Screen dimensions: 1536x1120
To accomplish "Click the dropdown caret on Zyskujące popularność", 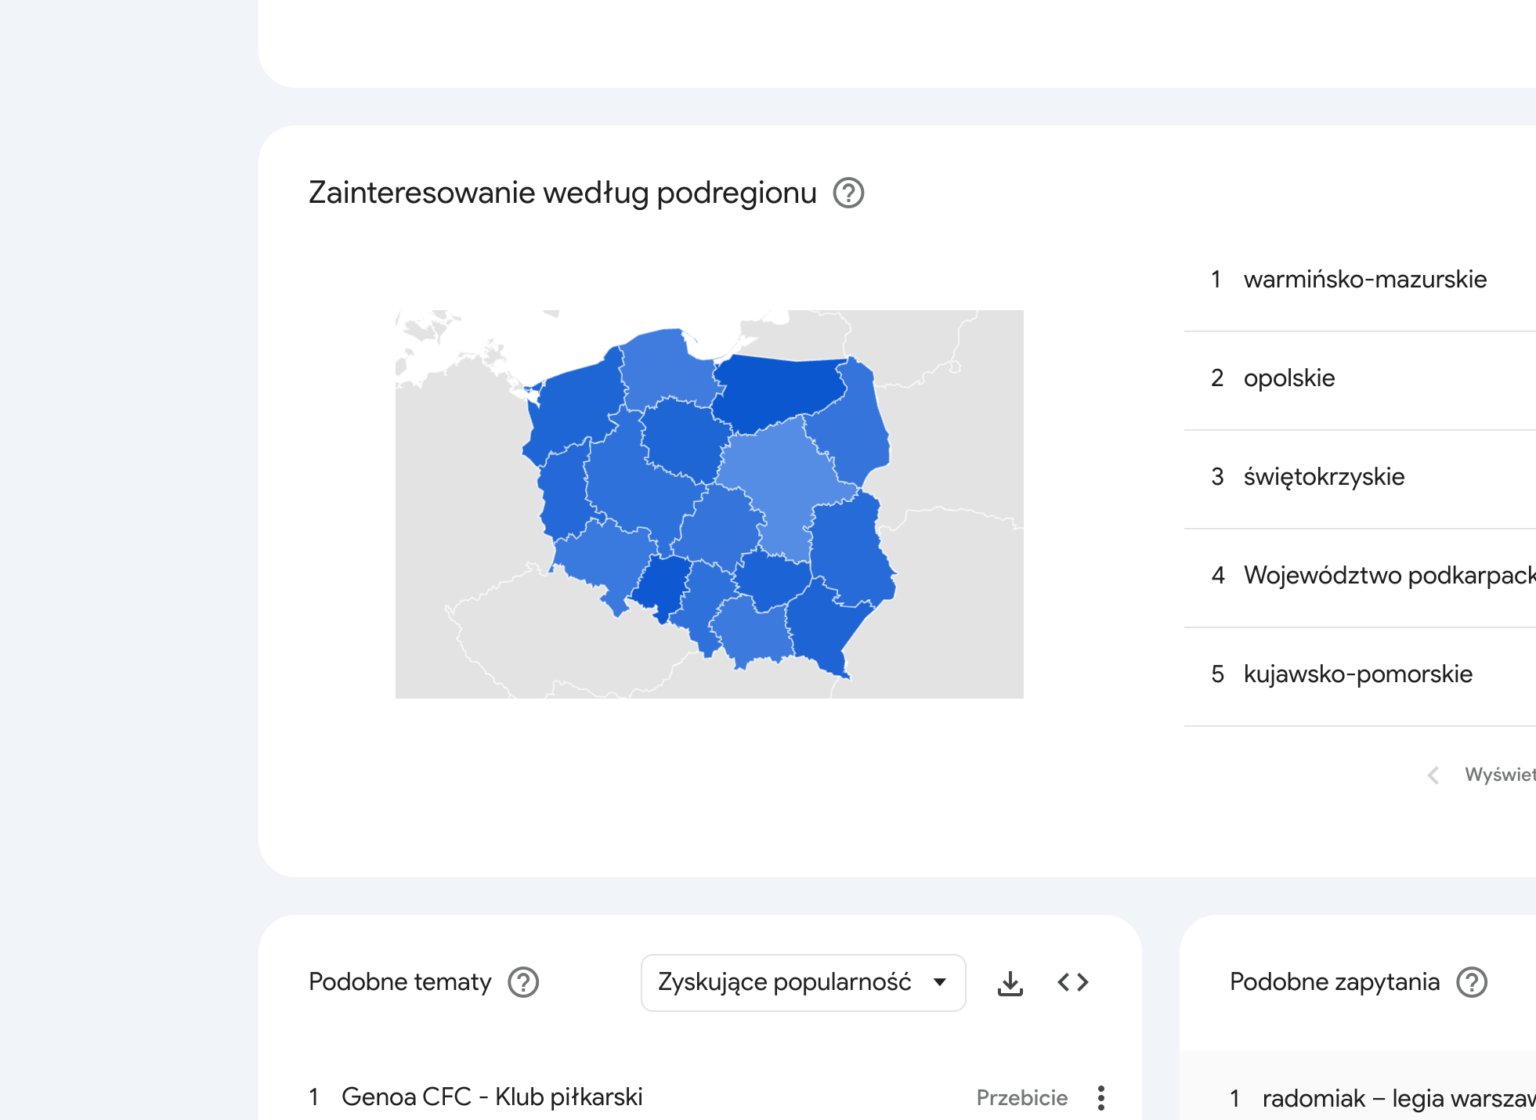I will (938, 982).
